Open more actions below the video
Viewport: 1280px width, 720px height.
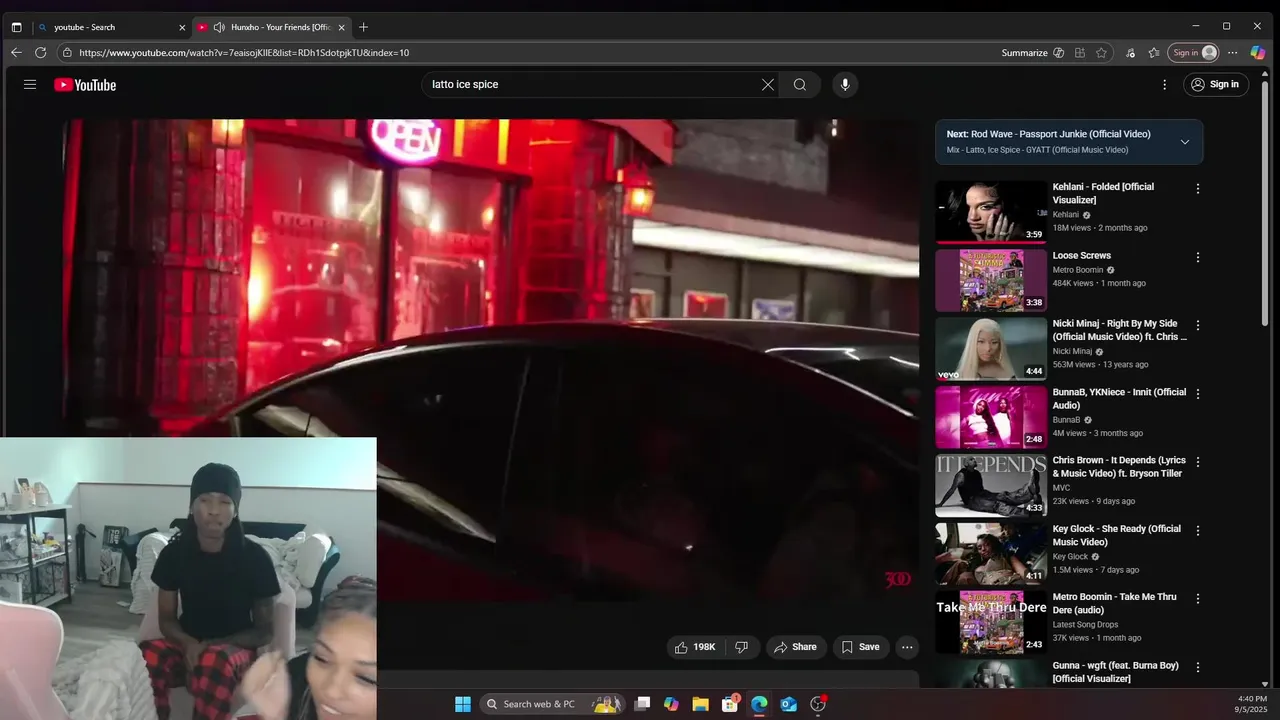pyautogui.click(x=907, y=647)
